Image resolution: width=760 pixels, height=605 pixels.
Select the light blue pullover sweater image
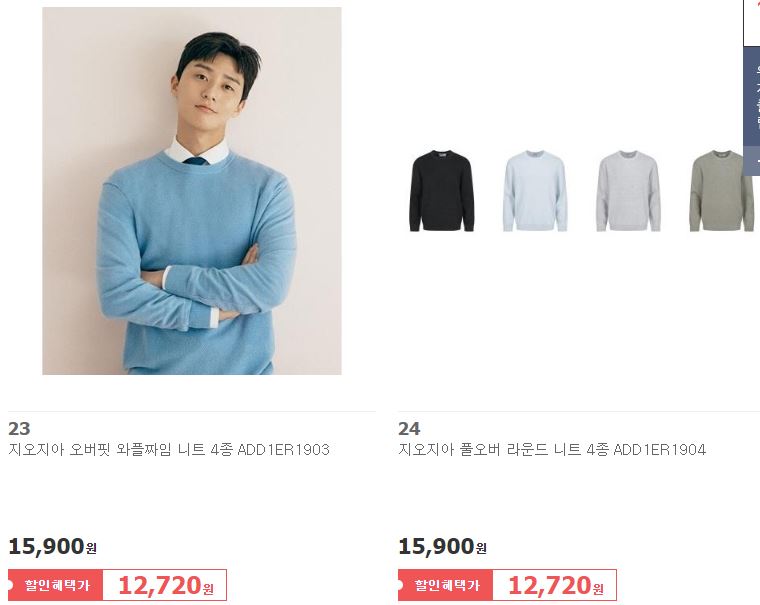coord(535,191)
